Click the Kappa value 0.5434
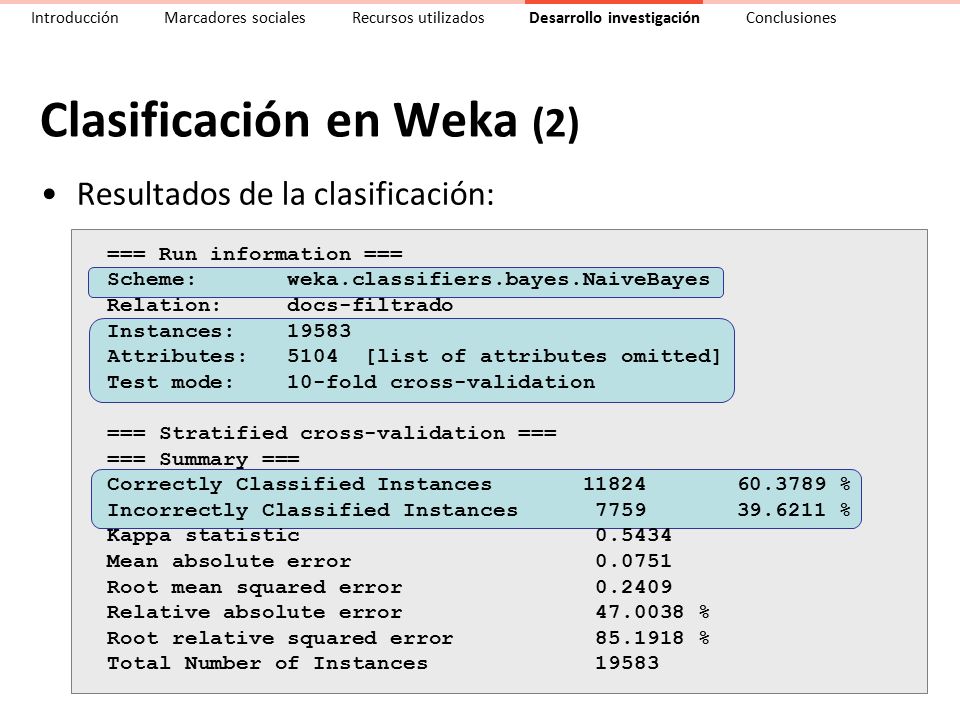Image resolution: width=960 pixels, height=720 pixels. (x=634, y=536)
